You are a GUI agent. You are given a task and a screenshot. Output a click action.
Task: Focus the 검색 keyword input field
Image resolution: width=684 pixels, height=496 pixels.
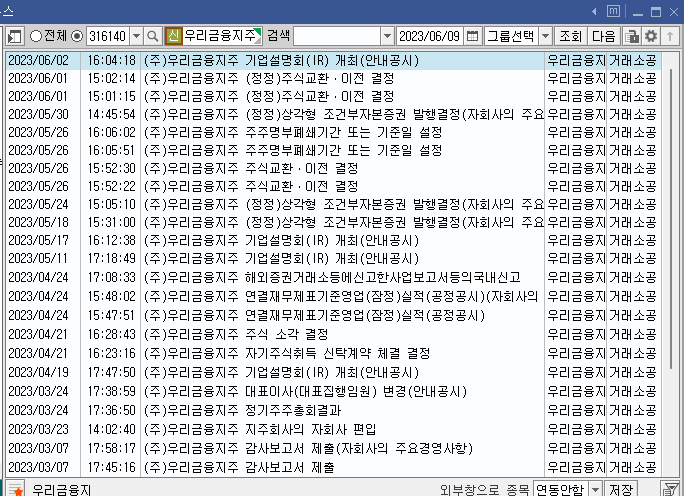point(337,36)
